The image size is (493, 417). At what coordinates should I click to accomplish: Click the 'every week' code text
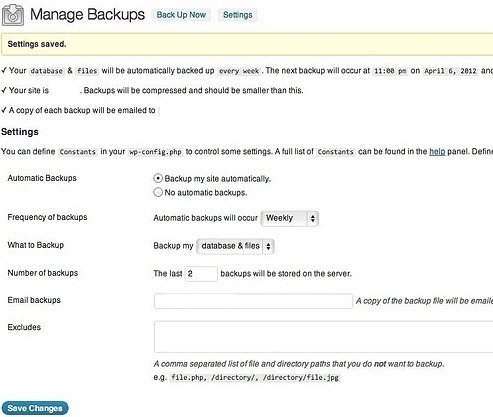coord(239,71)
